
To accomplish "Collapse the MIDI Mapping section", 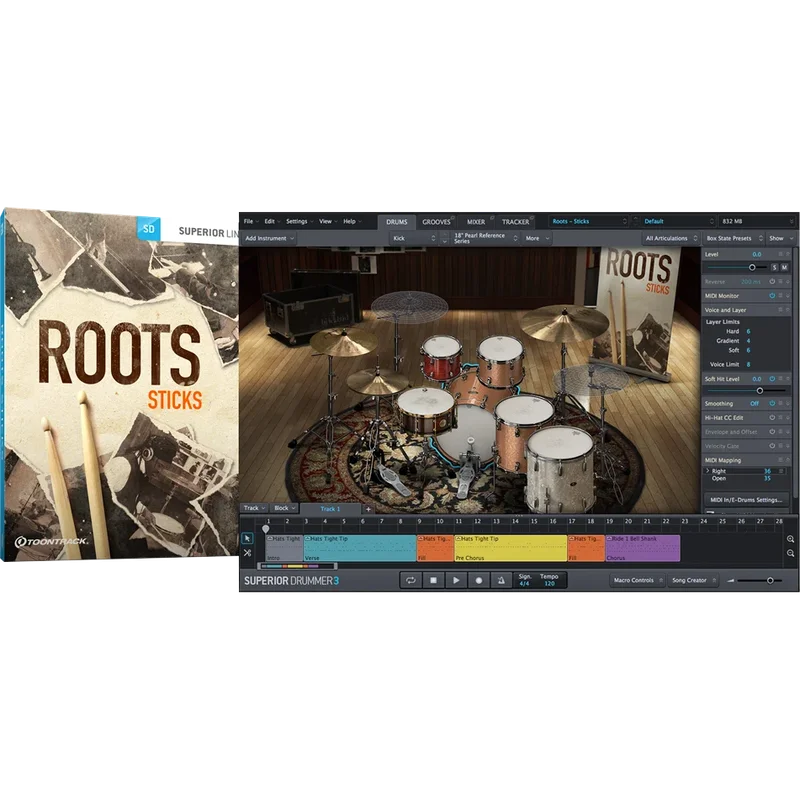I will pyautogui.click(x=788, y=460).
